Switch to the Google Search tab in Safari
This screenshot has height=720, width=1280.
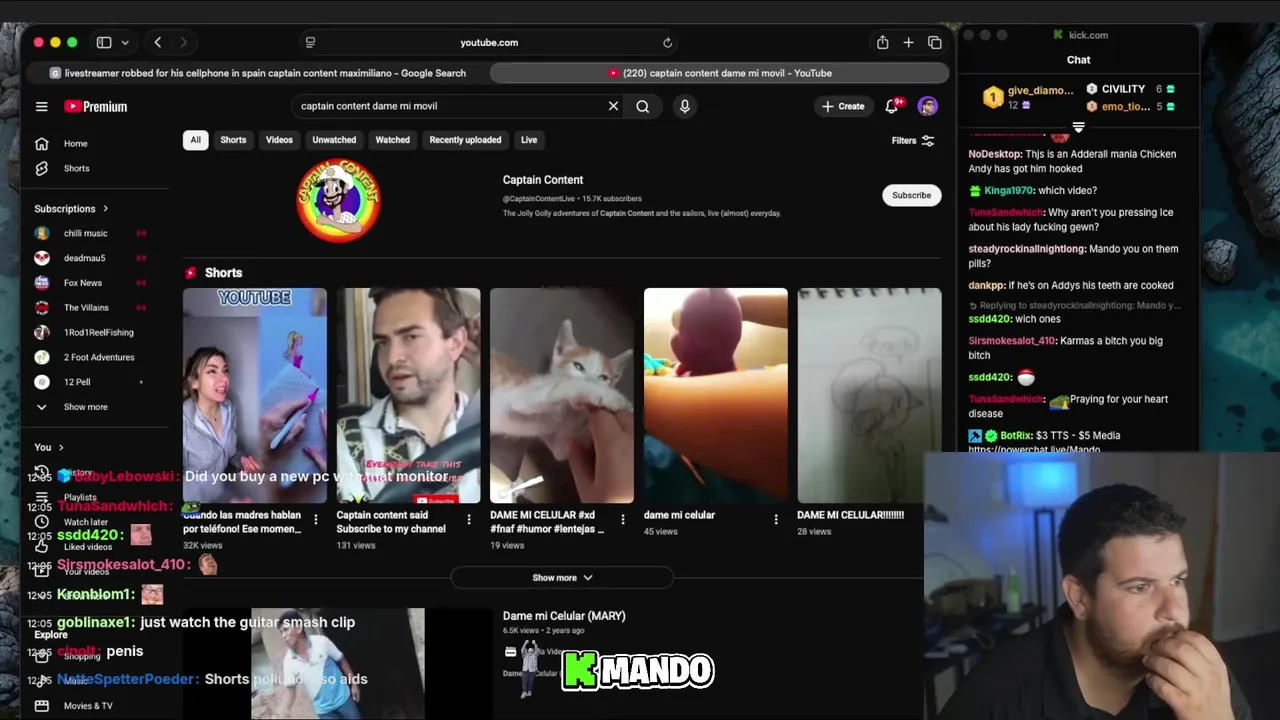point(258,73)
